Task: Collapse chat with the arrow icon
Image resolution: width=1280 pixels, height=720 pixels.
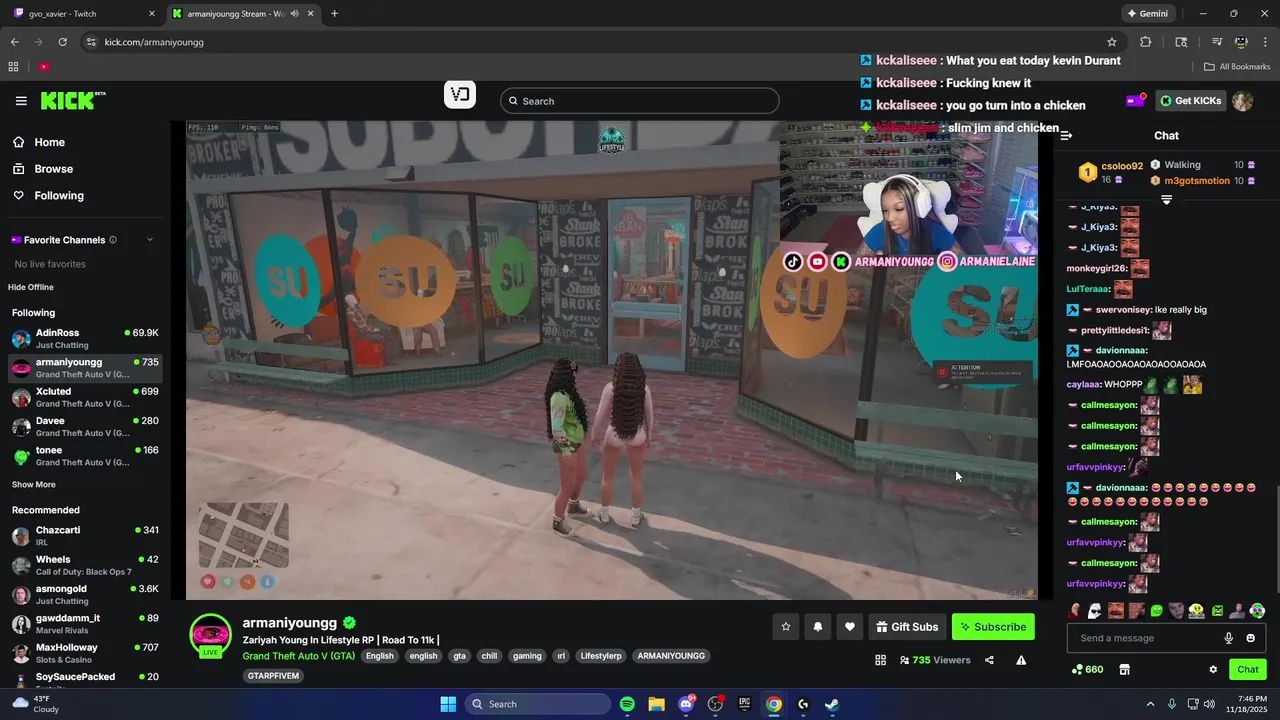Action: pos(1066,135)
